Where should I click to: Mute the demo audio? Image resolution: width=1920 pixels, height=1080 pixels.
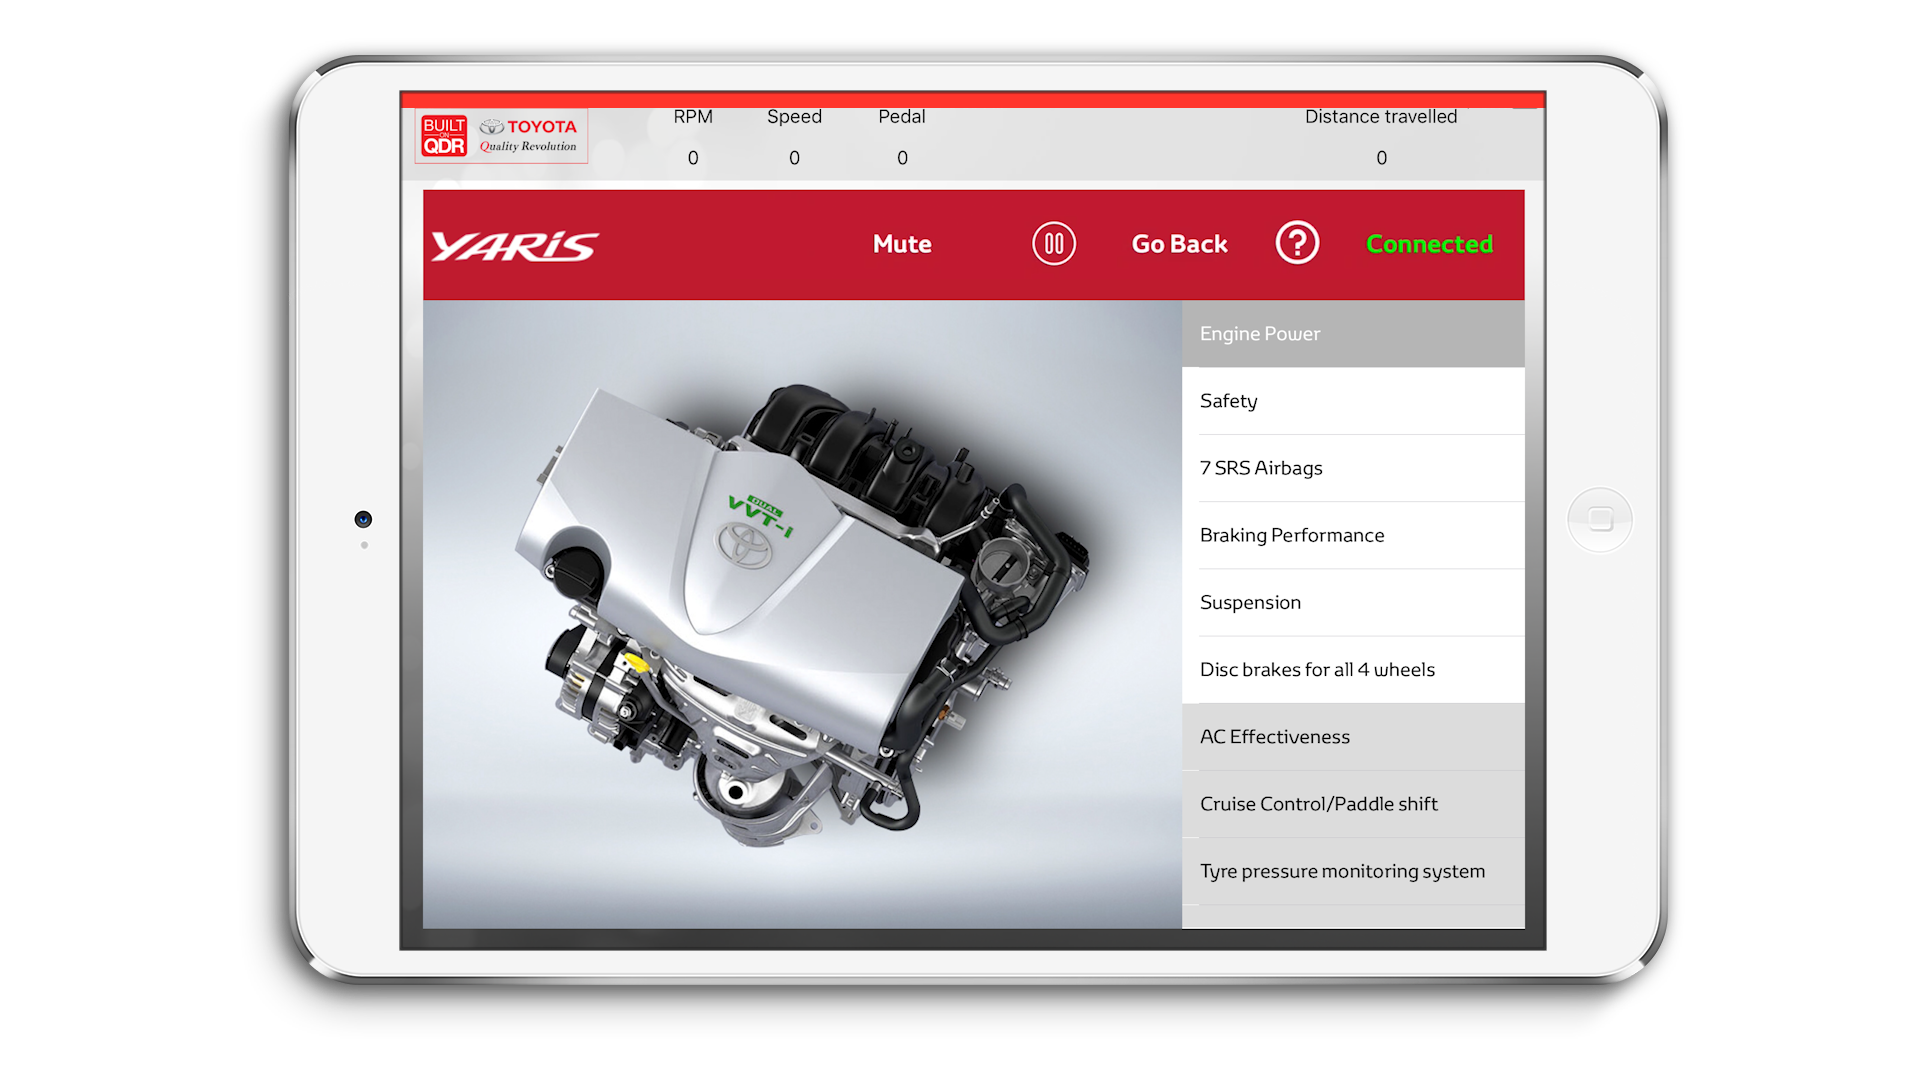(901, 243)
